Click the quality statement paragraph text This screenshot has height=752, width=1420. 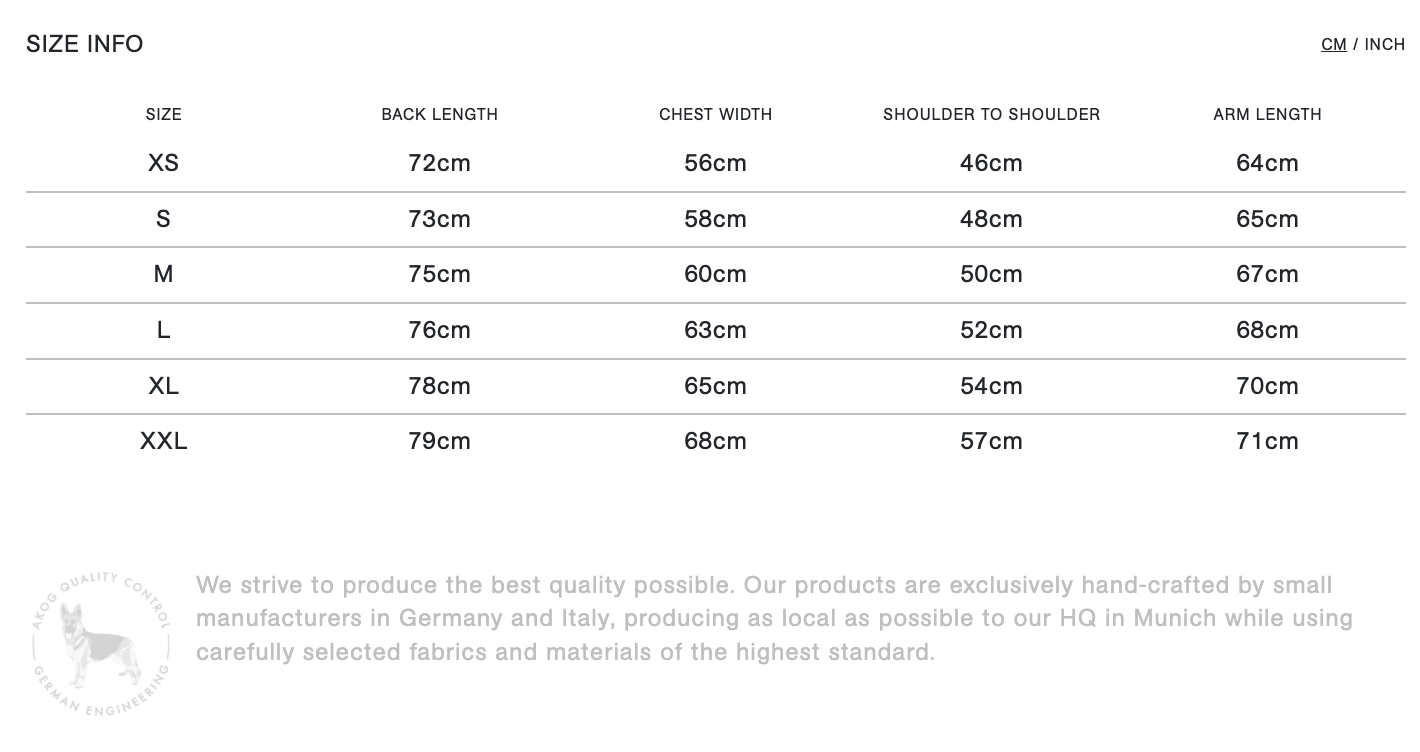(x=775, y=619)
